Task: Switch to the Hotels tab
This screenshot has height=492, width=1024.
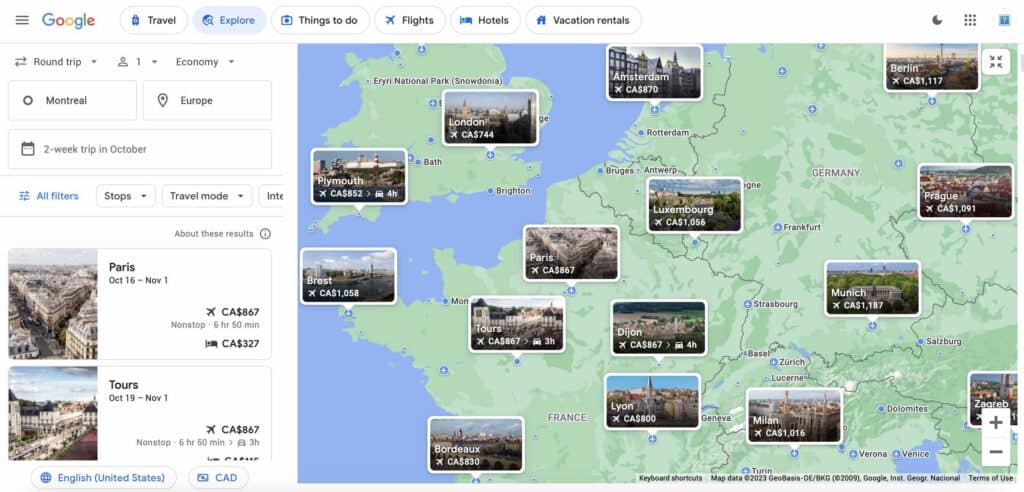Action: coord(486,20)
